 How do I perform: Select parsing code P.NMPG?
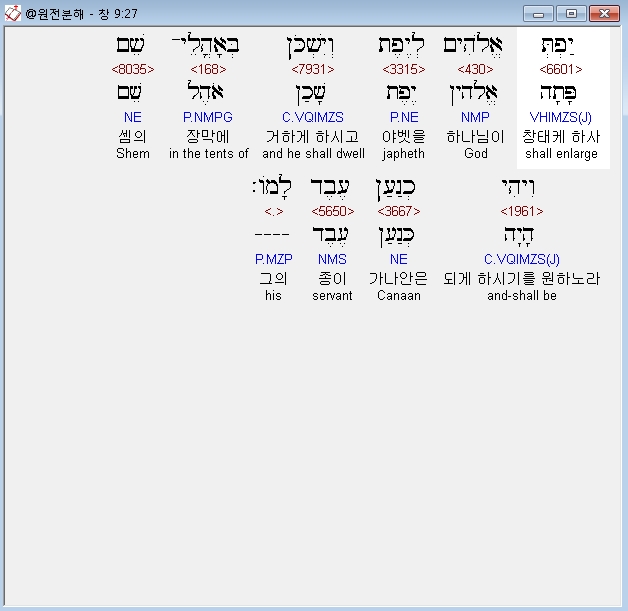pos(208,117)
